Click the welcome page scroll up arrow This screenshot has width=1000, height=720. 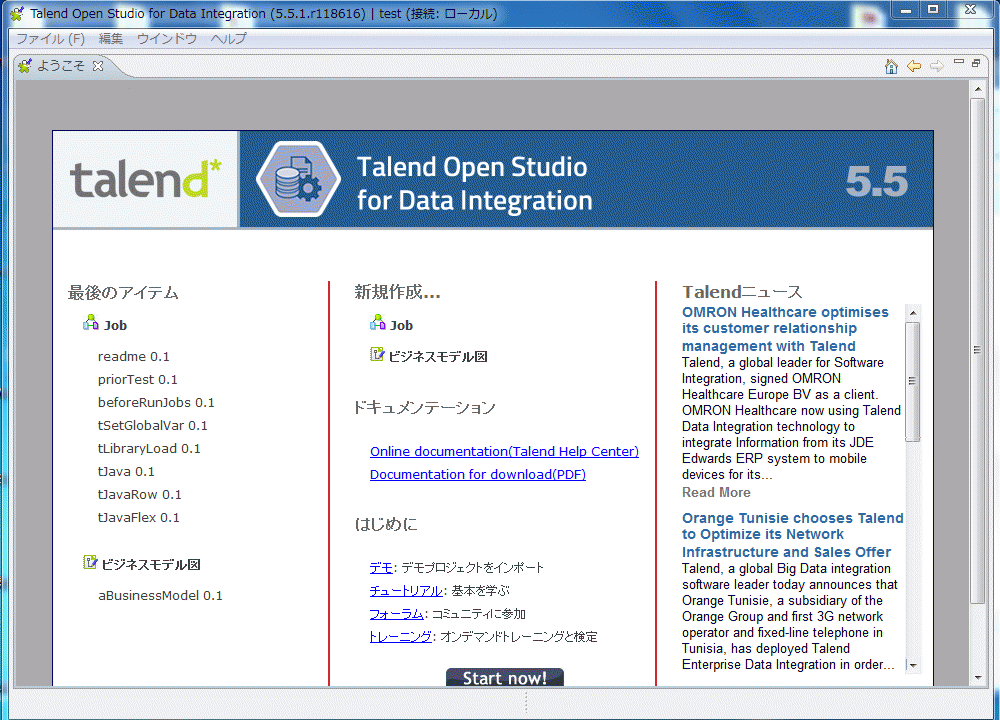point(978,90)
